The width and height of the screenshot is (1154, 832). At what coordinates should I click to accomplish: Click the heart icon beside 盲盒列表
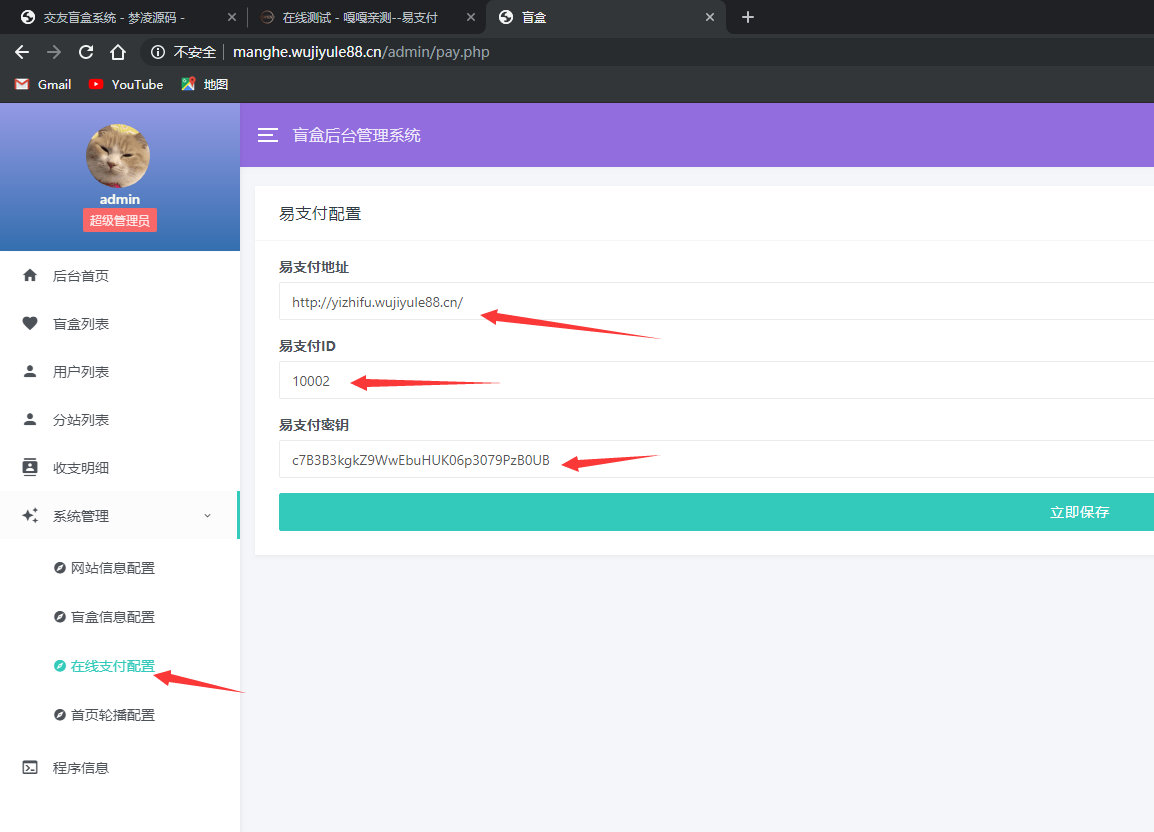tap(30, 324)
